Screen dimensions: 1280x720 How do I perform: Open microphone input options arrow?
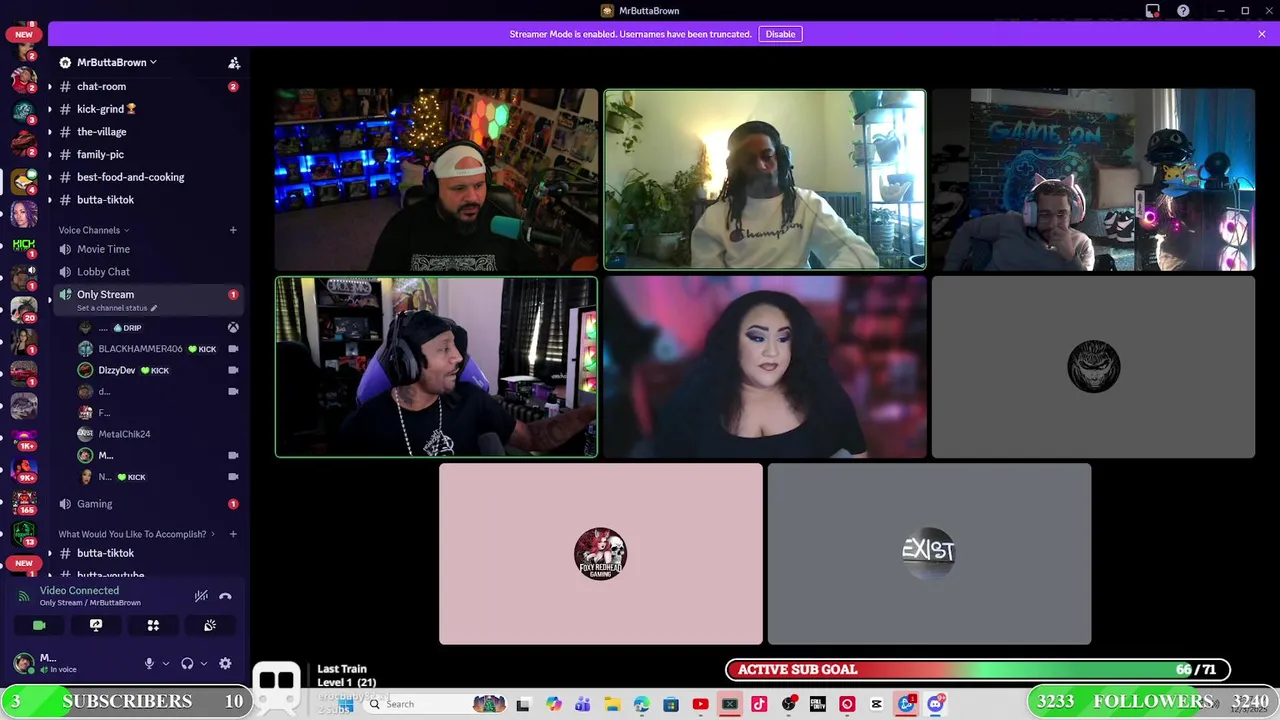point(165,663)
